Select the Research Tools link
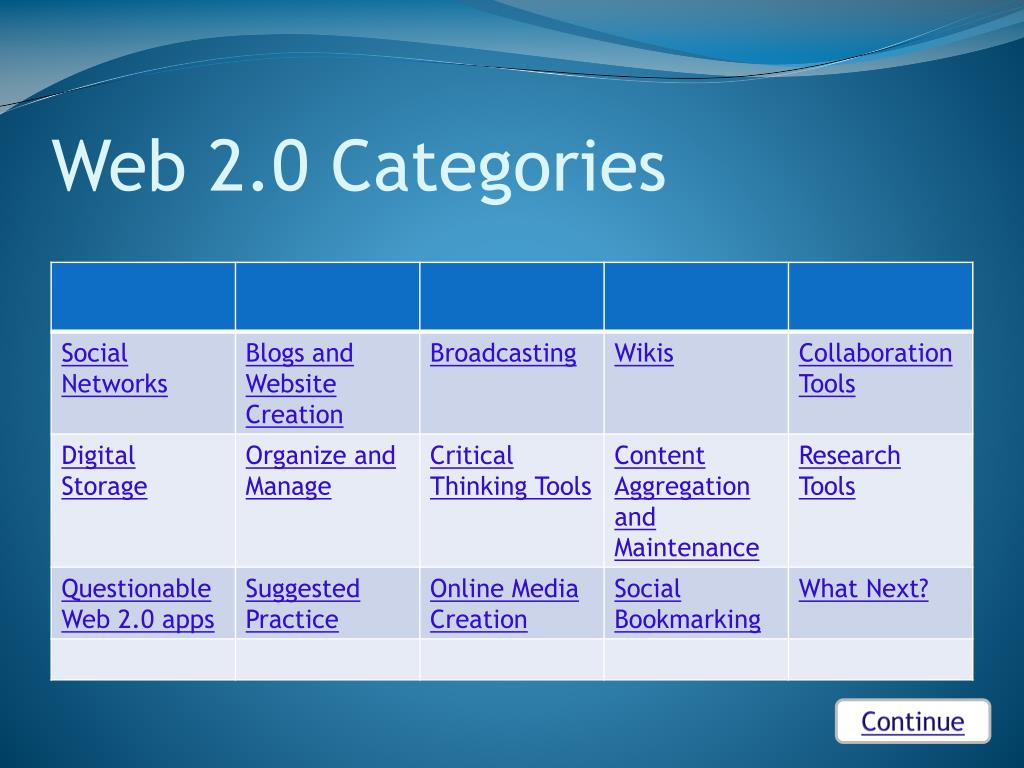1024x768 pixels. (x=849, y=471)
